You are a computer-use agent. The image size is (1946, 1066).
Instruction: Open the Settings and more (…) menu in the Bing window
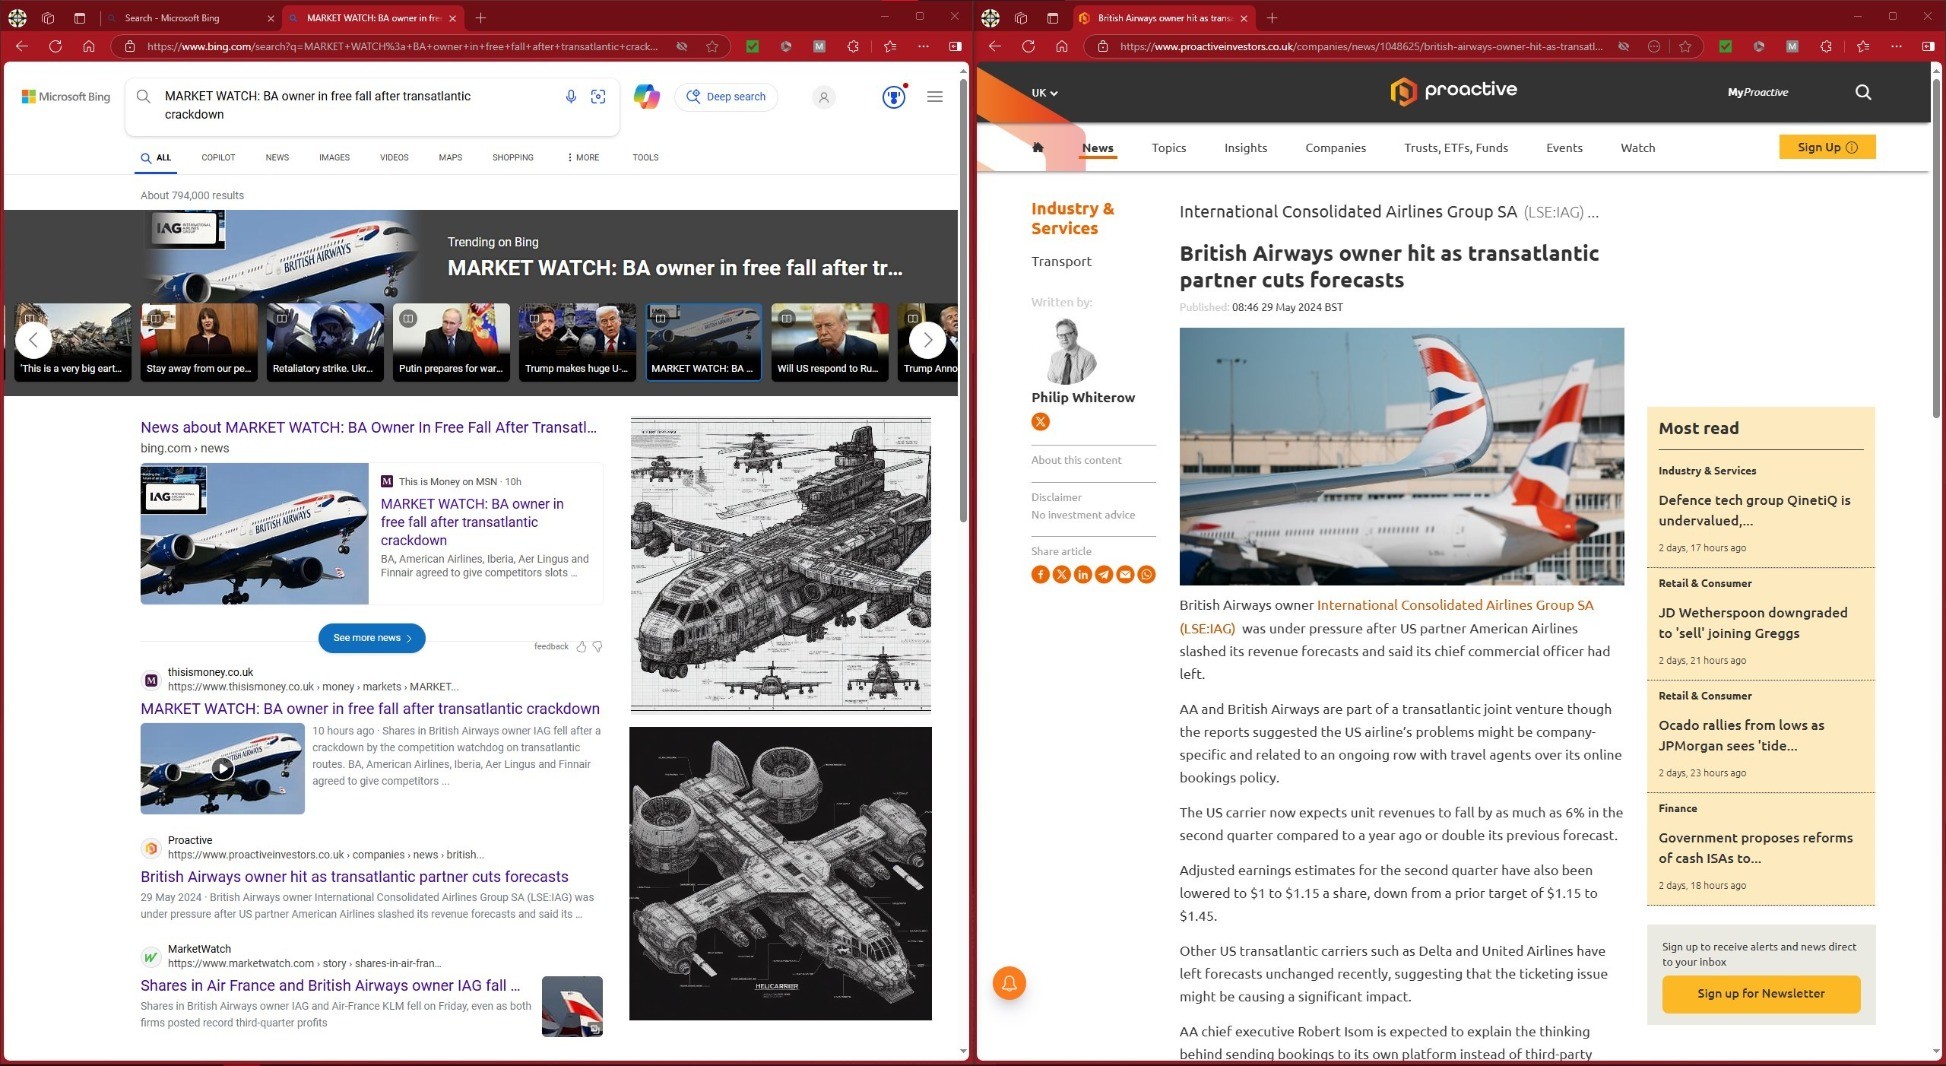(923, 46)
